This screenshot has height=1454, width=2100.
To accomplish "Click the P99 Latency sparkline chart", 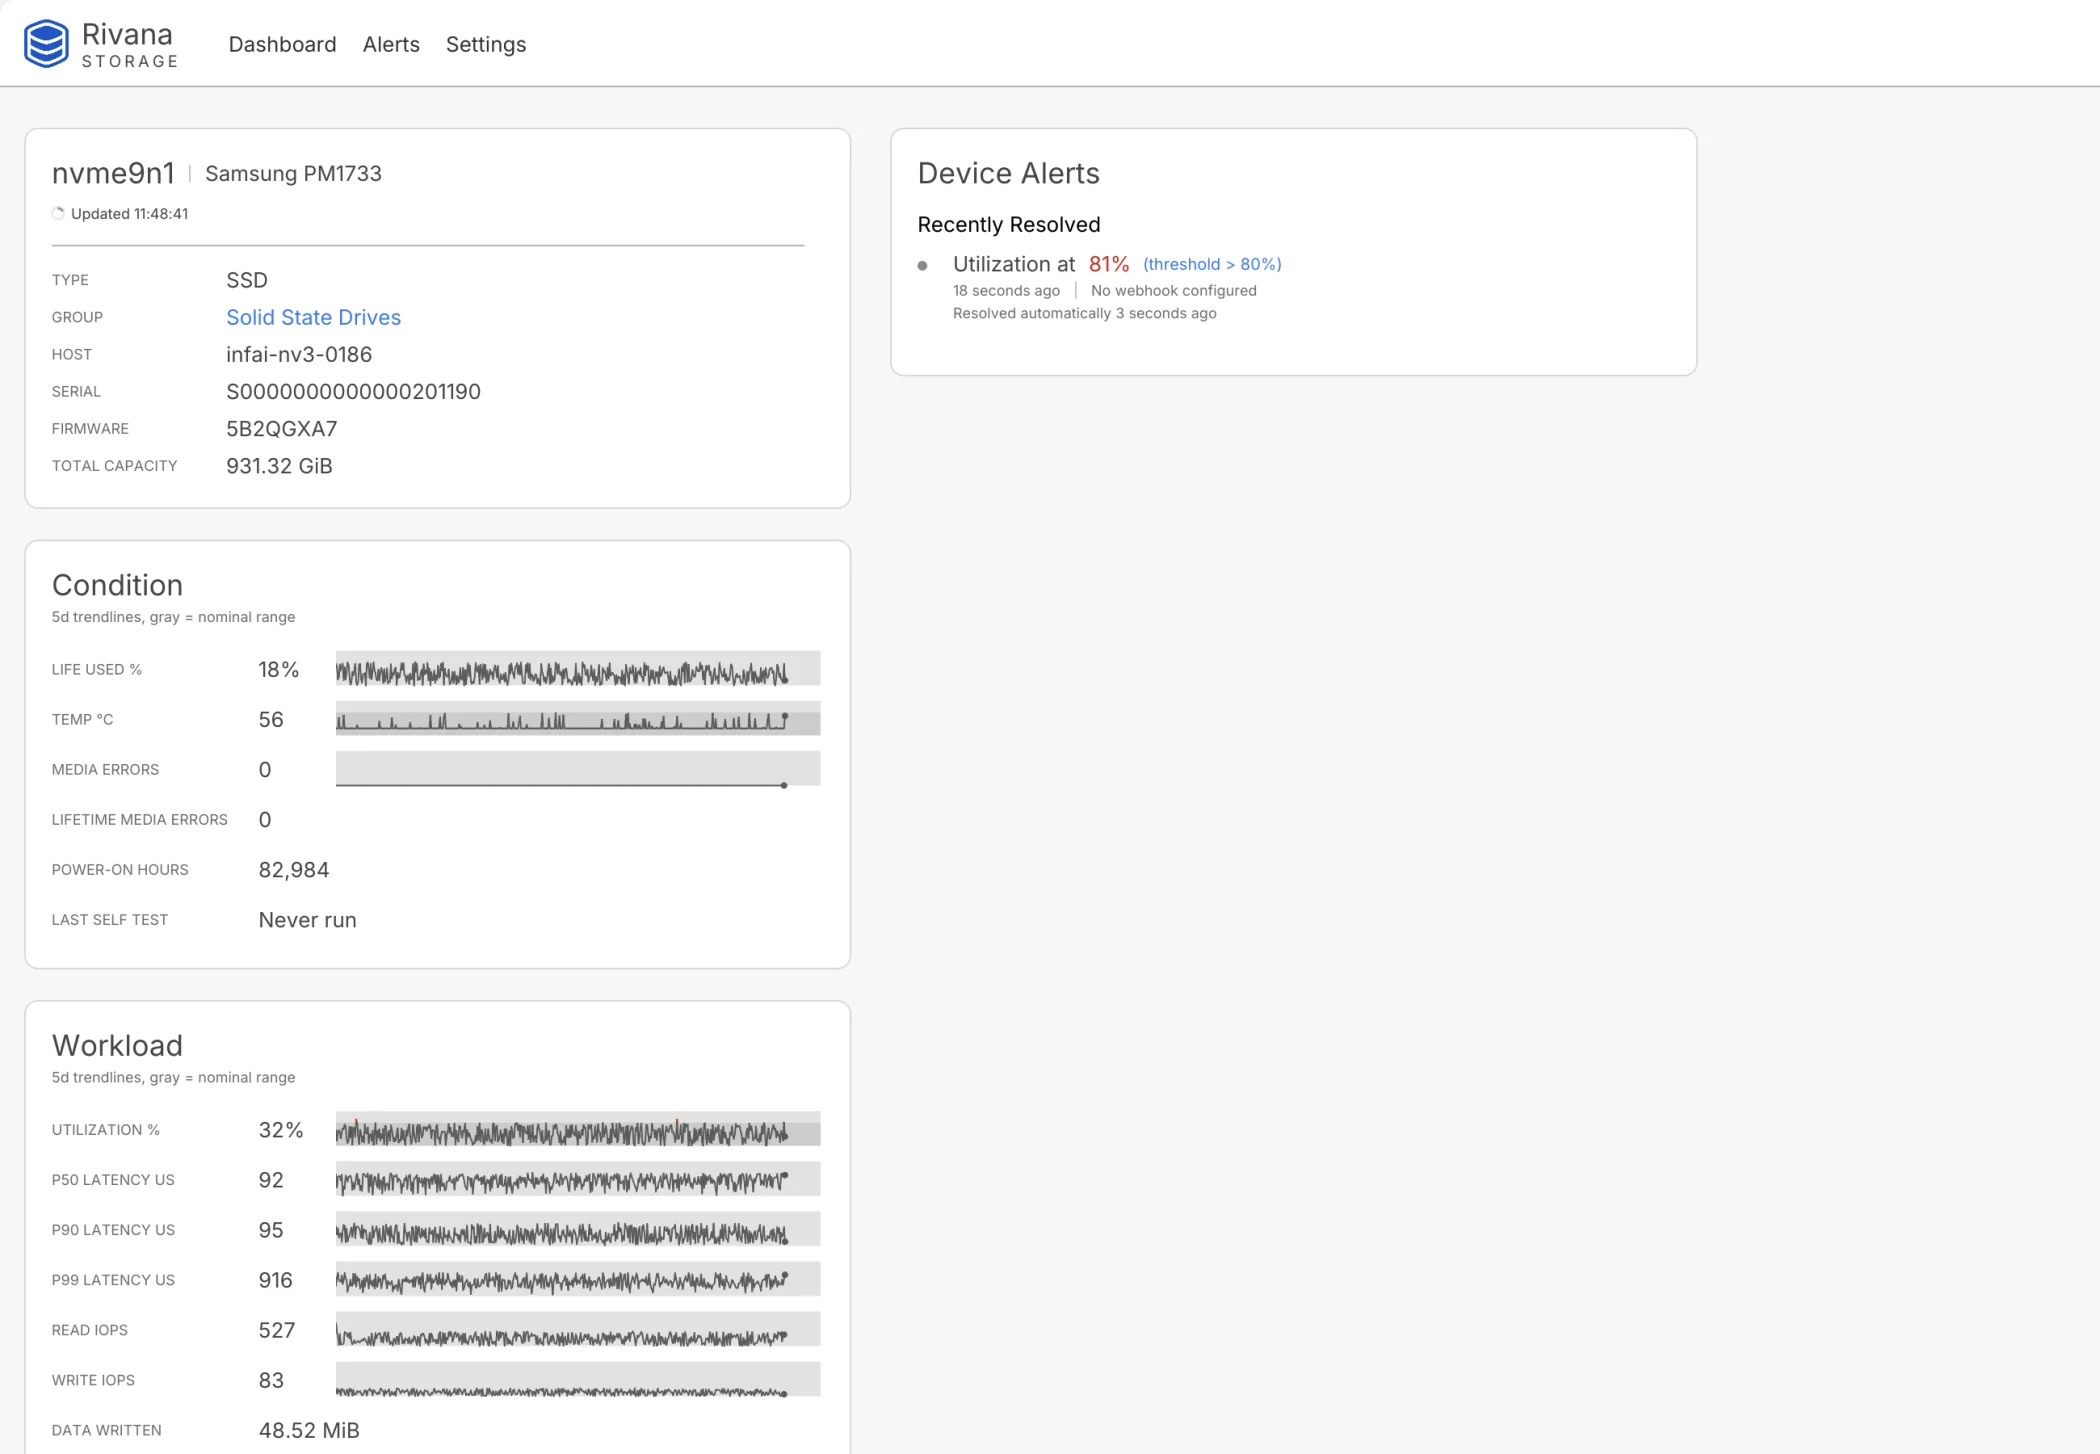I will (578, 1279).
